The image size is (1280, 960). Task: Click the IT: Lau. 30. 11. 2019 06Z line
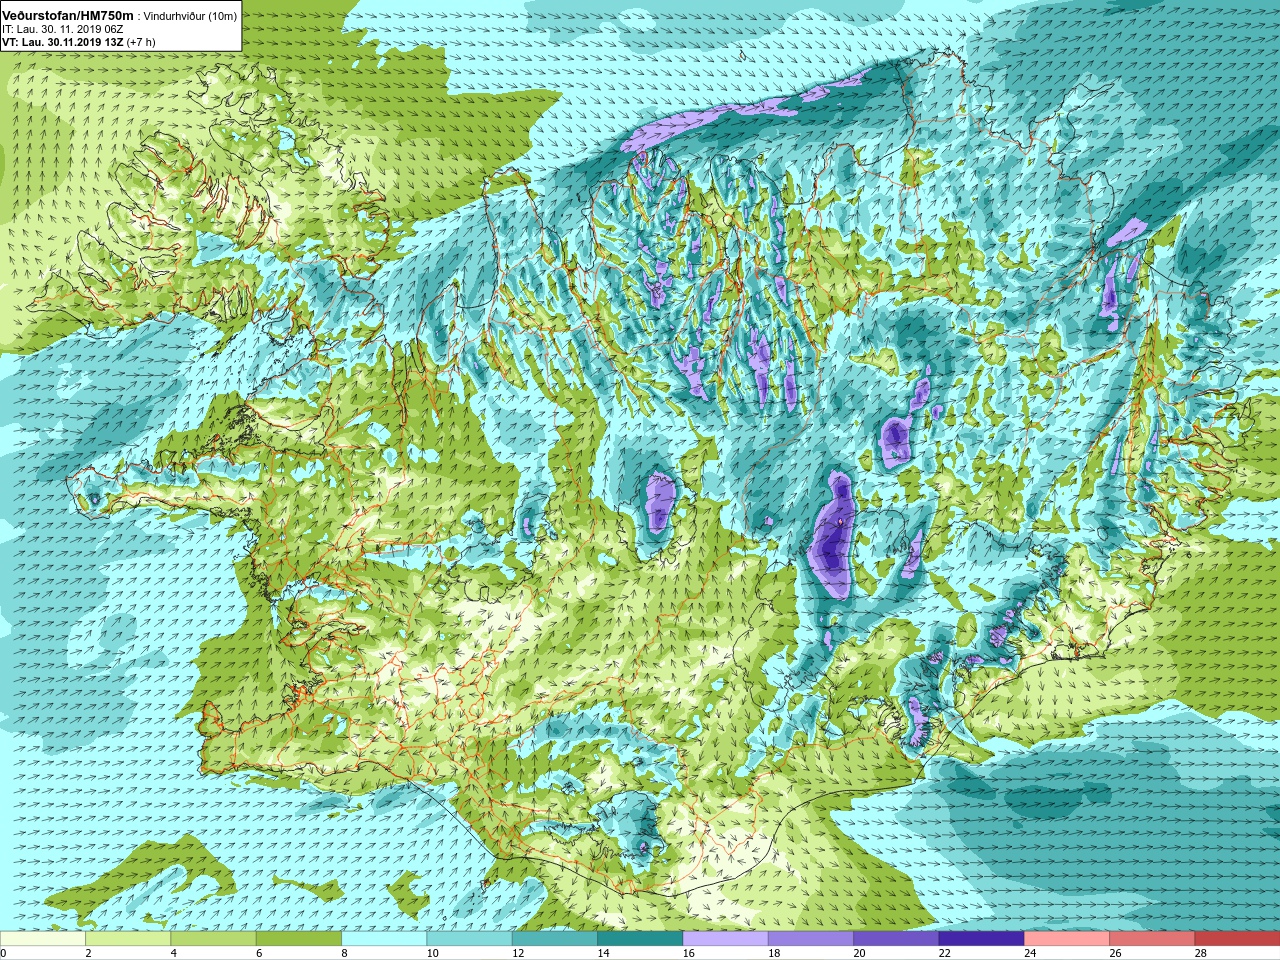point(62,30)
